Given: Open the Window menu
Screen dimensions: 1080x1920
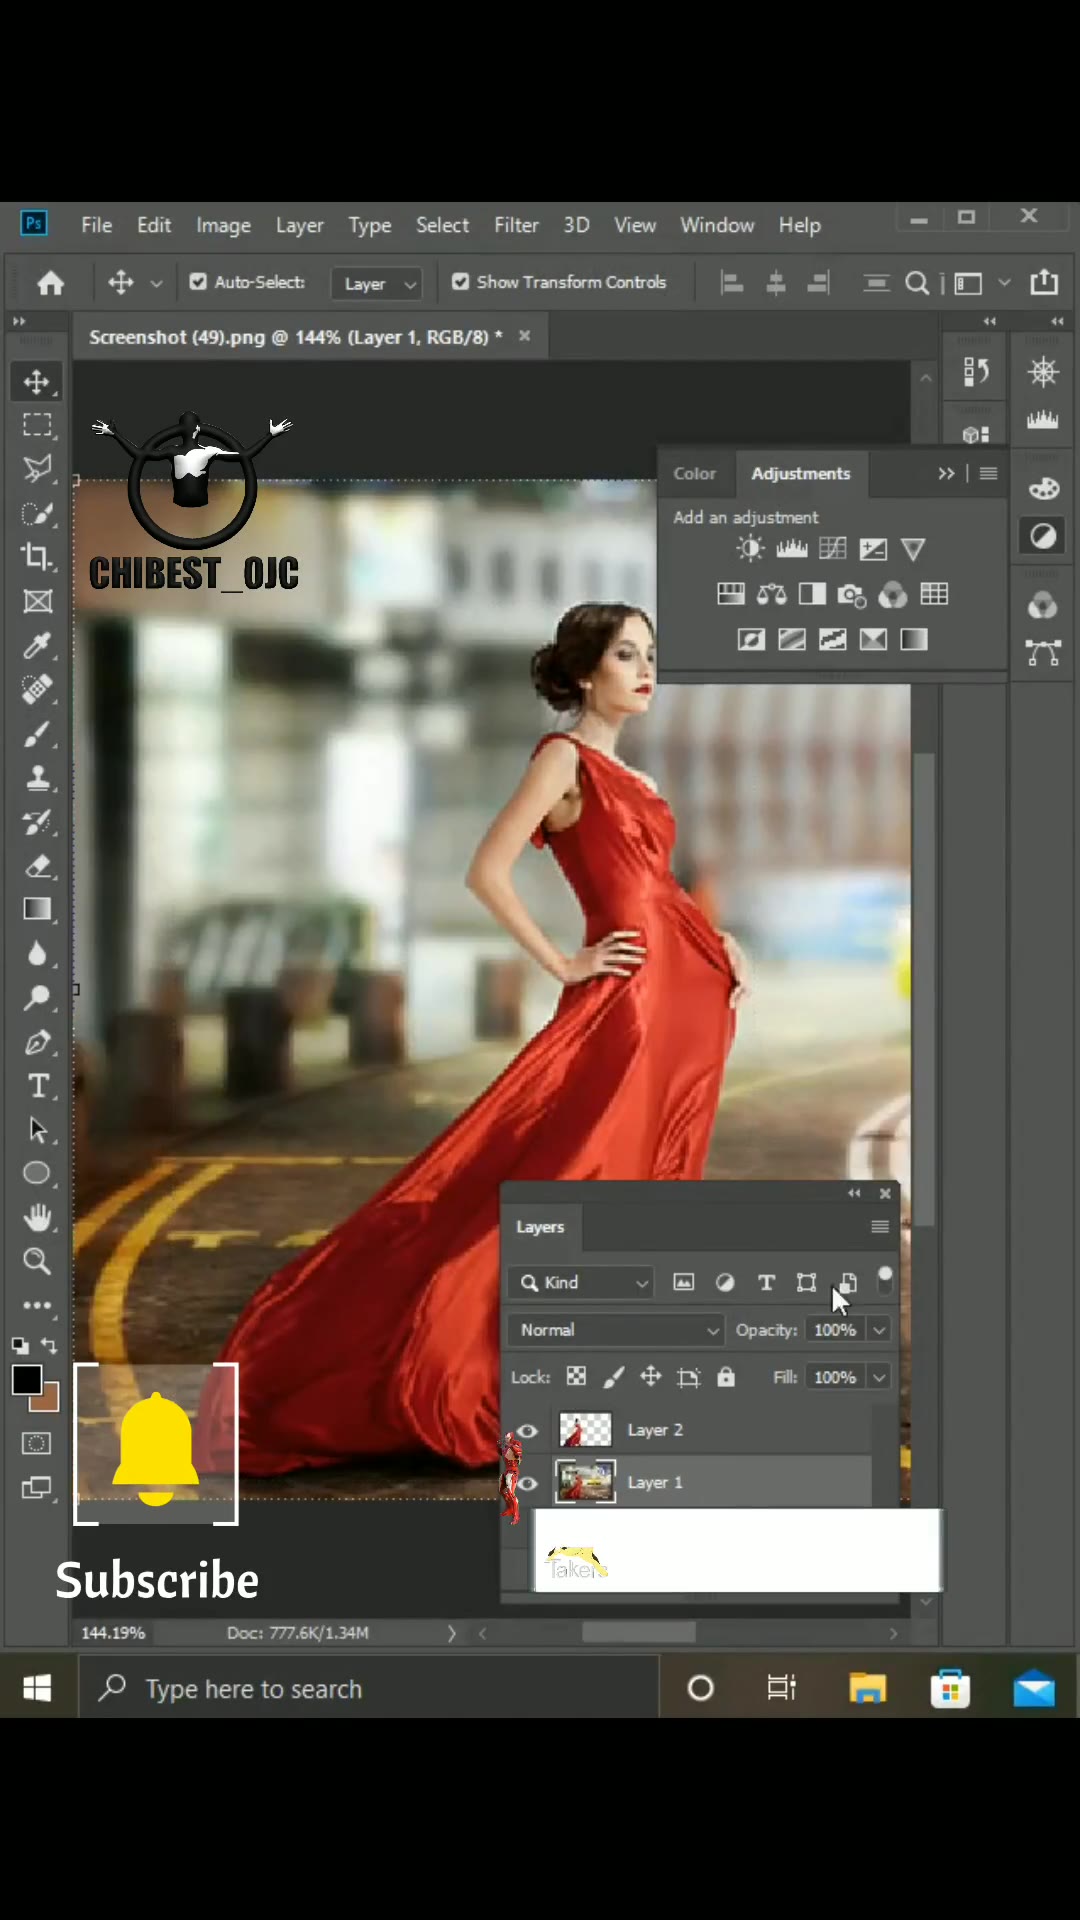Looking at the screenshot, I should click(717, 225).
